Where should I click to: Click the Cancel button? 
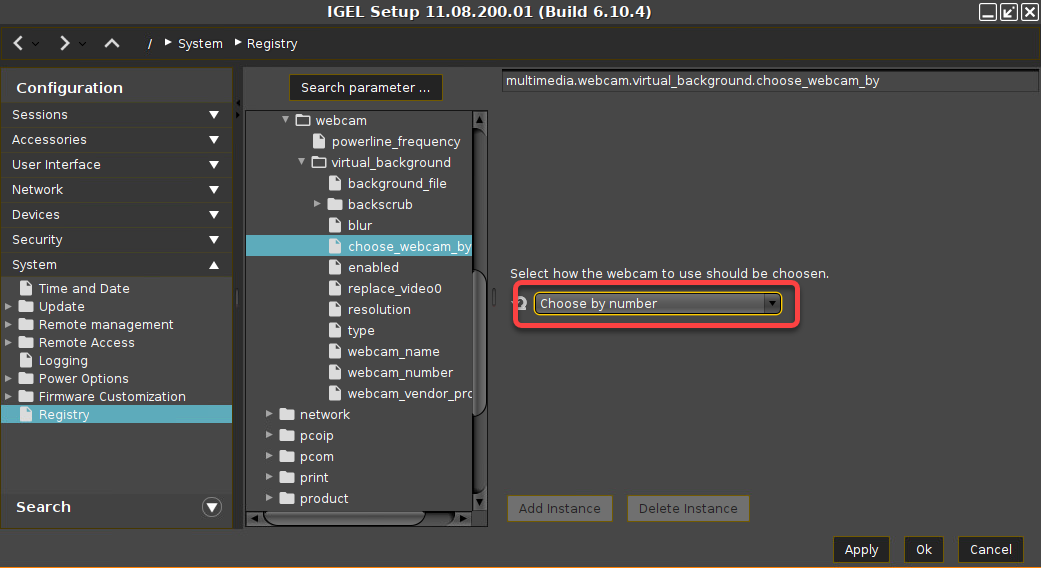pyautogui.click(x=990, y=549)
